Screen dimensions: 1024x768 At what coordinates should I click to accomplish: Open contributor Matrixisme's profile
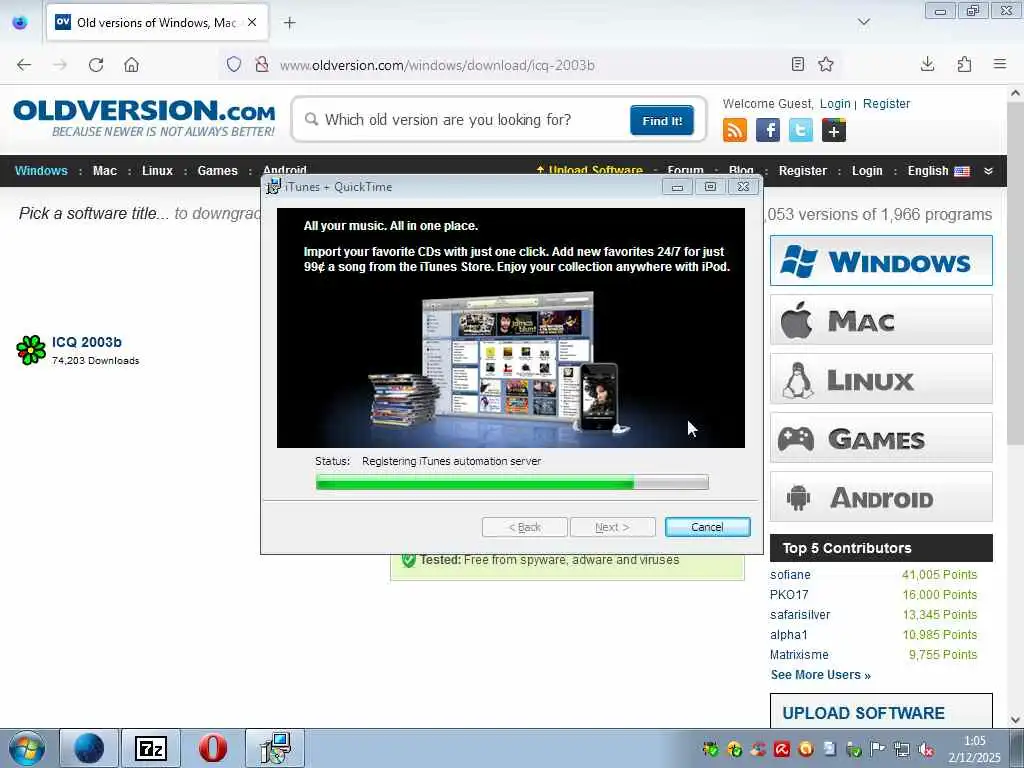pos(799,654)
